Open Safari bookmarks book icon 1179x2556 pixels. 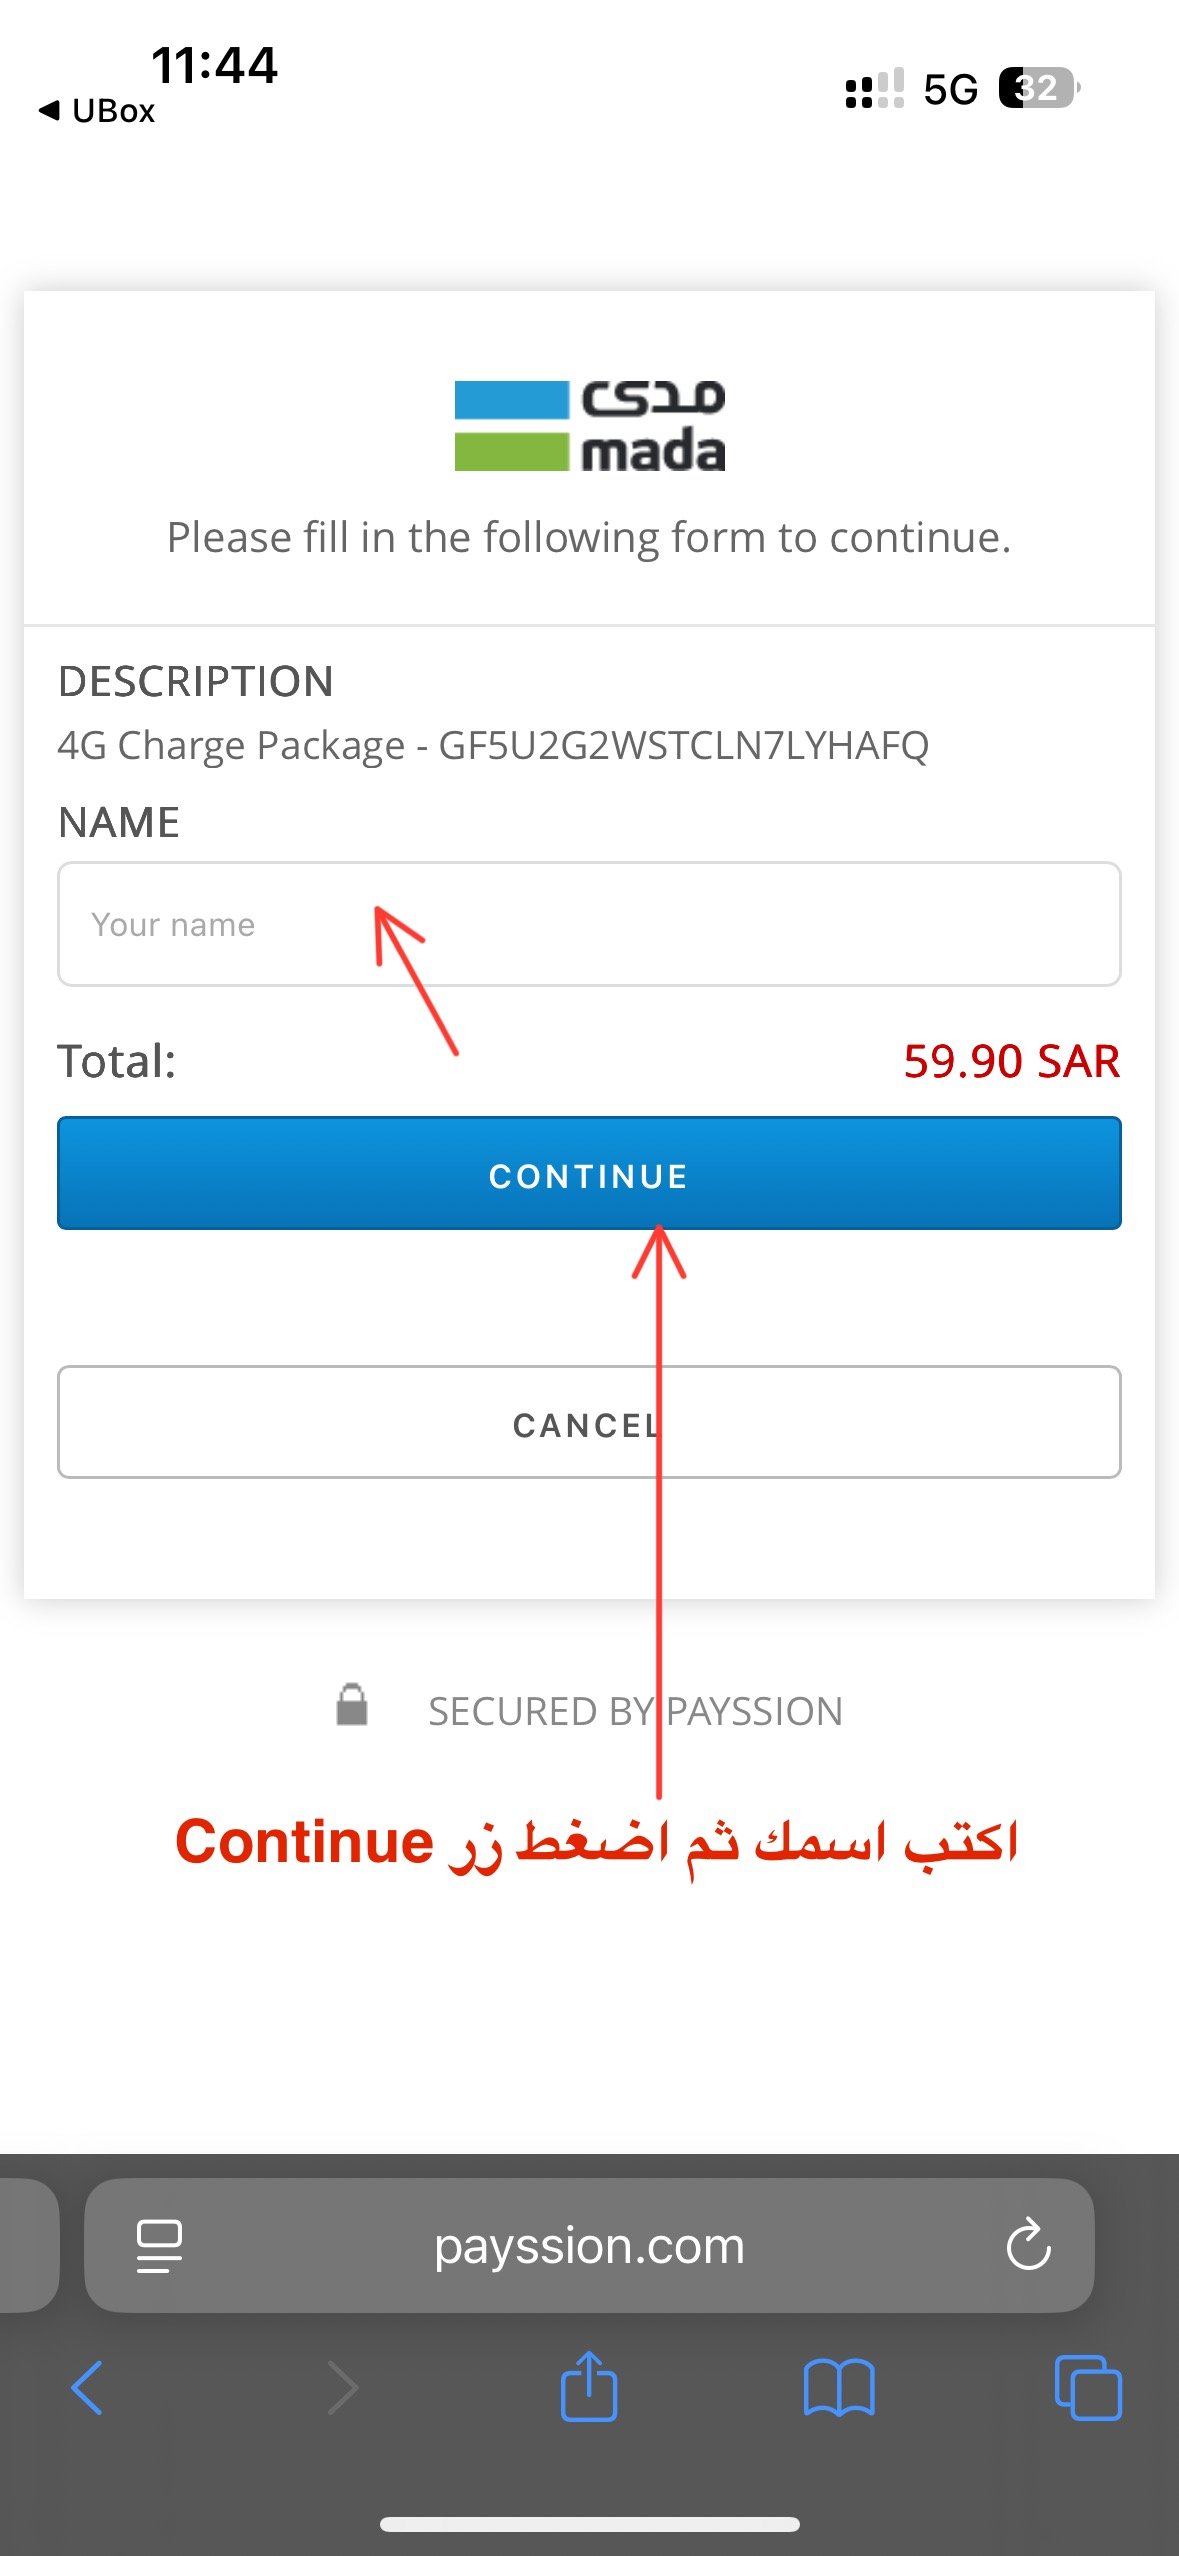pos(839,2387)
